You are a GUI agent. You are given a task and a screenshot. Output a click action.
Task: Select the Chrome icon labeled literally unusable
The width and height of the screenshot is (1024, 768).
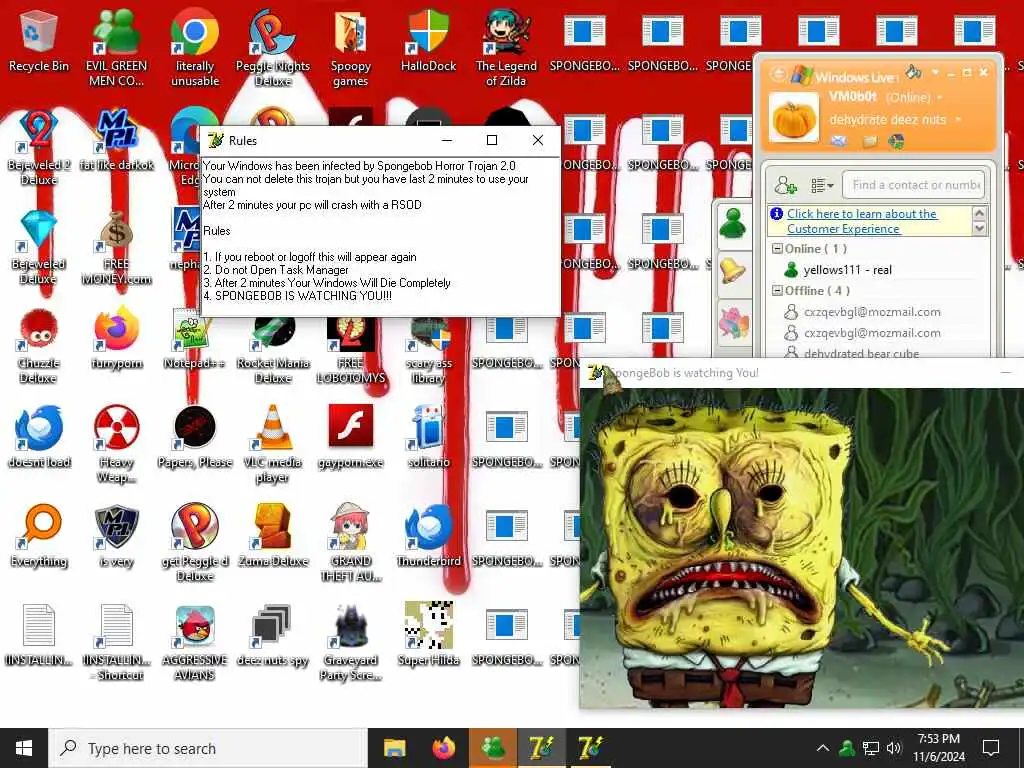[x=195, y=47]
